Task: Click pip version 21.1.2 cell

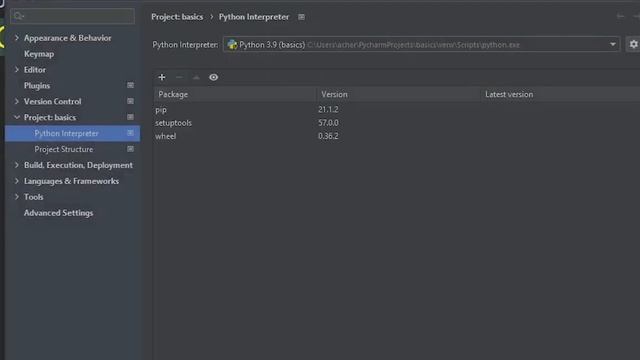Action: click(x=328, y=109)
